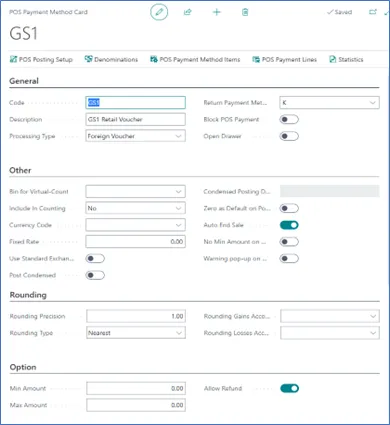This screenshot has width=390, height=425.
Task: Expand the Processing Type dropdown
Action: 135,136
